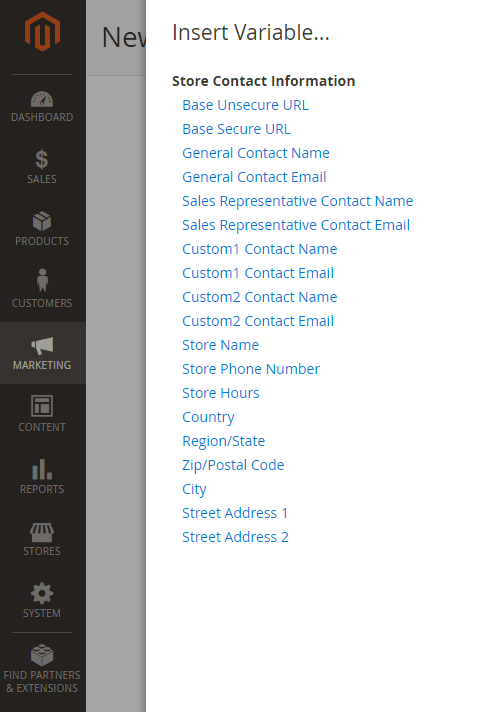The height and width of the screenshot is (712, 480).
Task: Insert the City variable
Action: [194, 489]
